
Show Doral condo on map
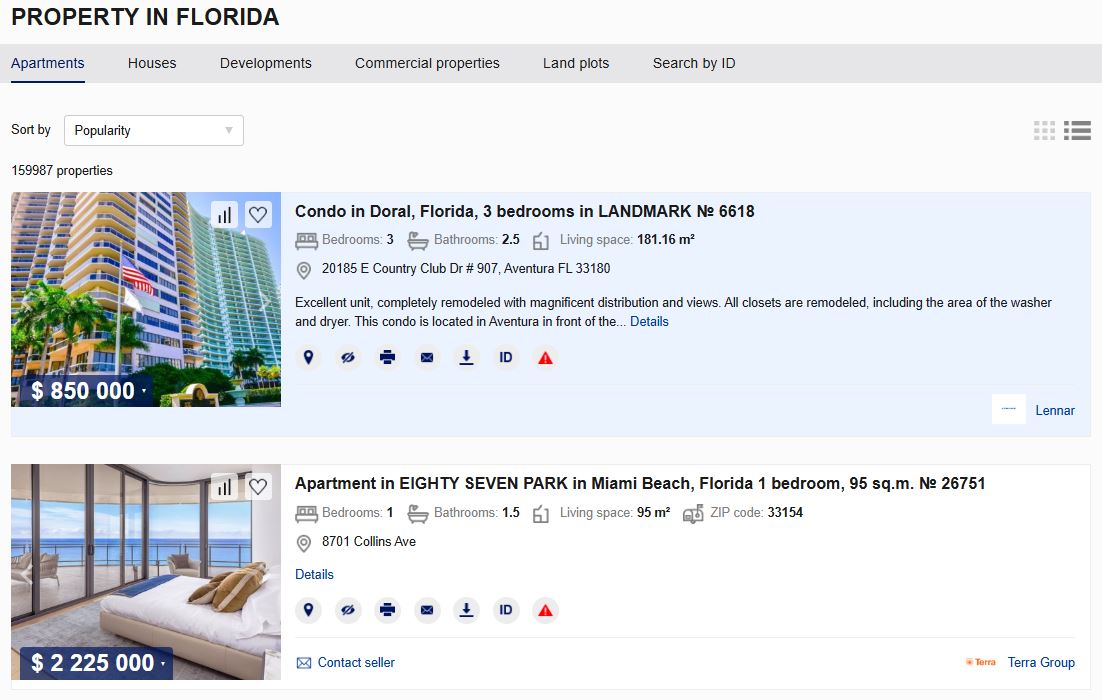click(308, 358)
